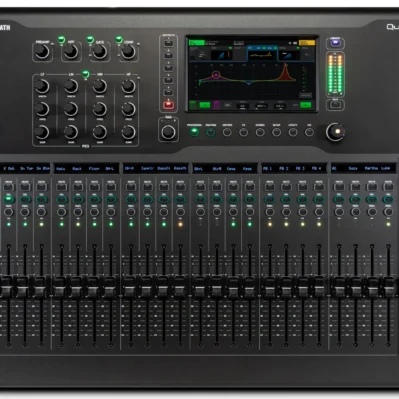Open the Routing screen
The height and width of the screenshot is (399, 399).
click(x=210, y=132)
